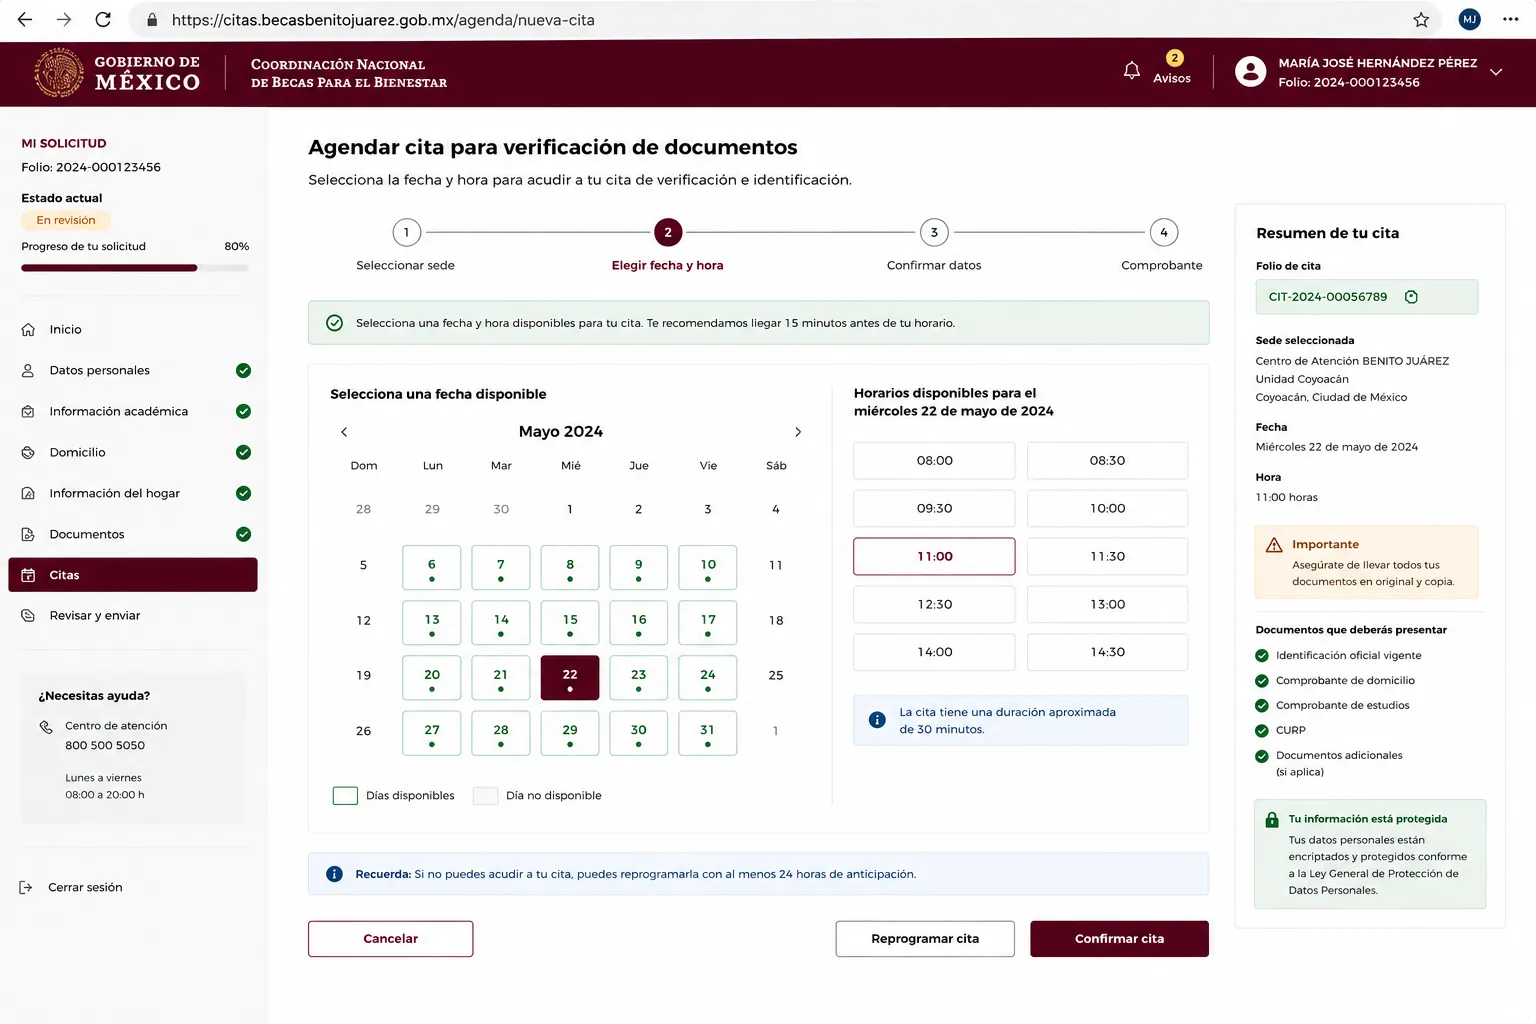Click the Gobierno de México logo

point(118,72)
